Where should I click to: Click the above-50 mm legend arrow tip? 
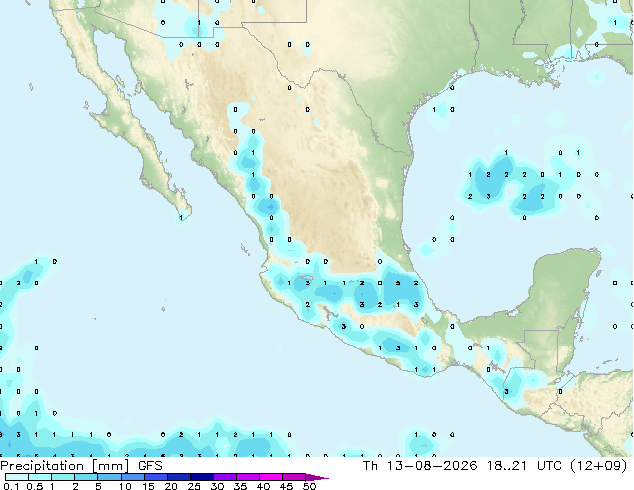tap(317, 477)
